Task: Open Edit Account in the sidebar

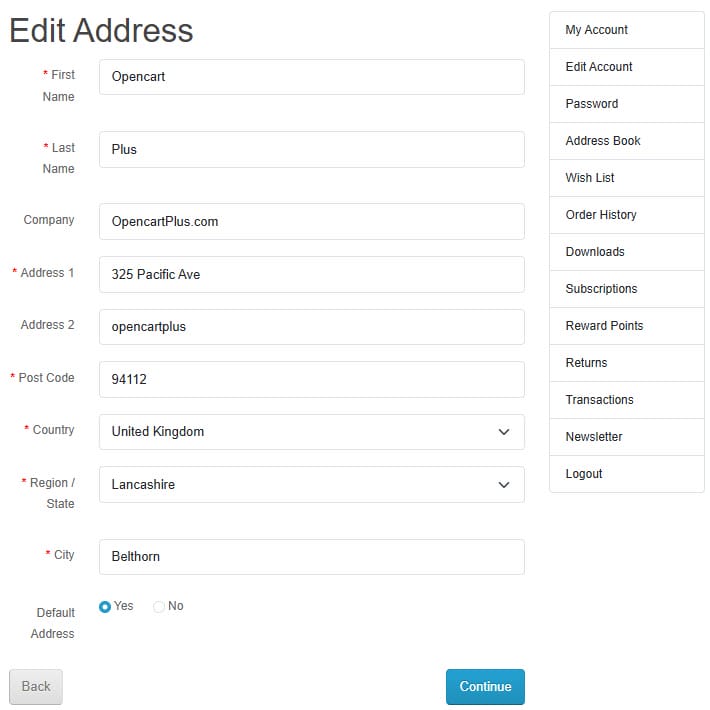Action: tap(627, 67)
